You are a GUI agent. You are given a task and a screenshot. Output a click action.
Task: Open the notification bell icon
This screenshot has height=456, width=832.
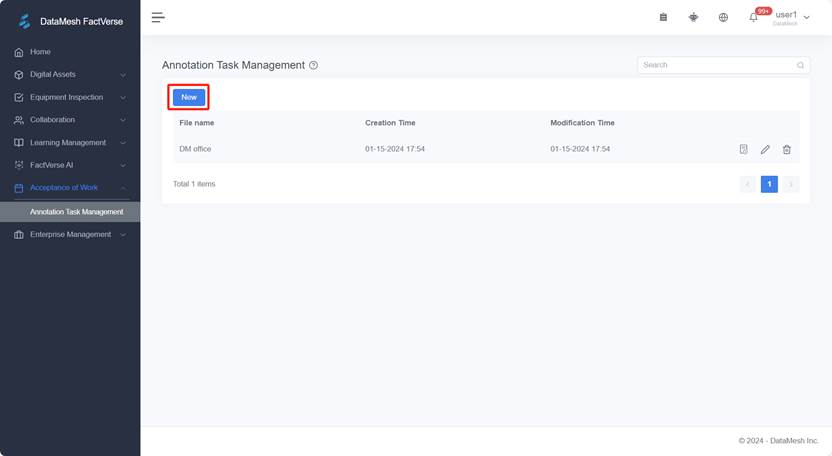(x=753, y=17)
